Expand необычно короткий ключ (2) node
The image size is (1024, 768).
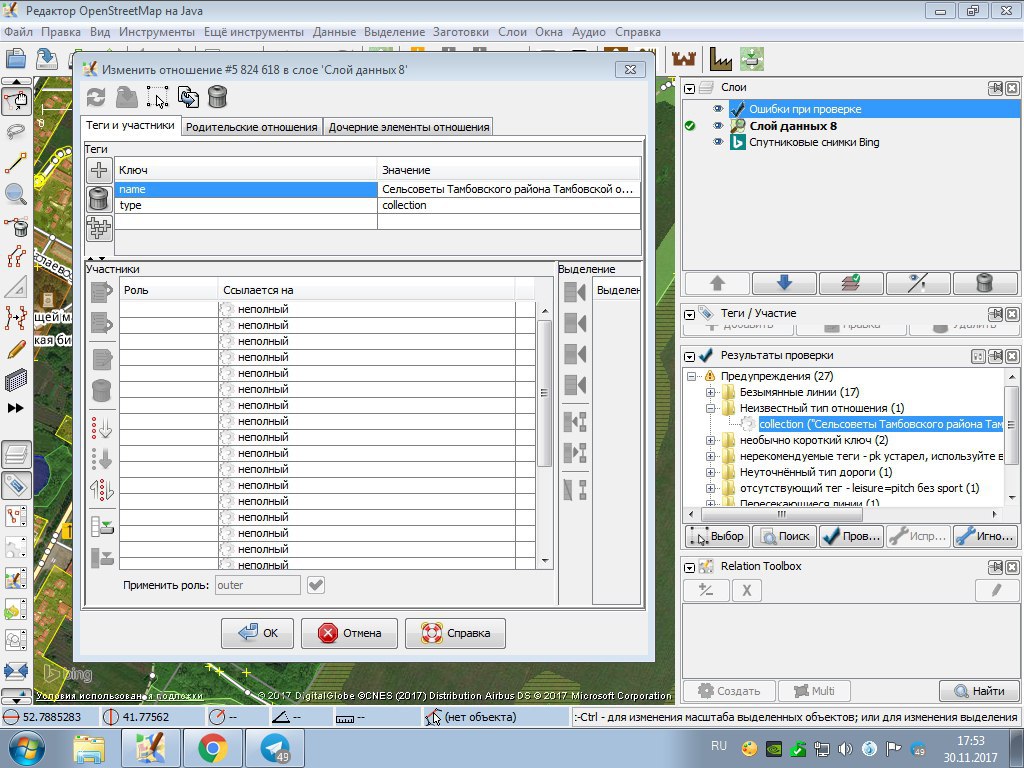pyautogui.click(x=711, y=440)
